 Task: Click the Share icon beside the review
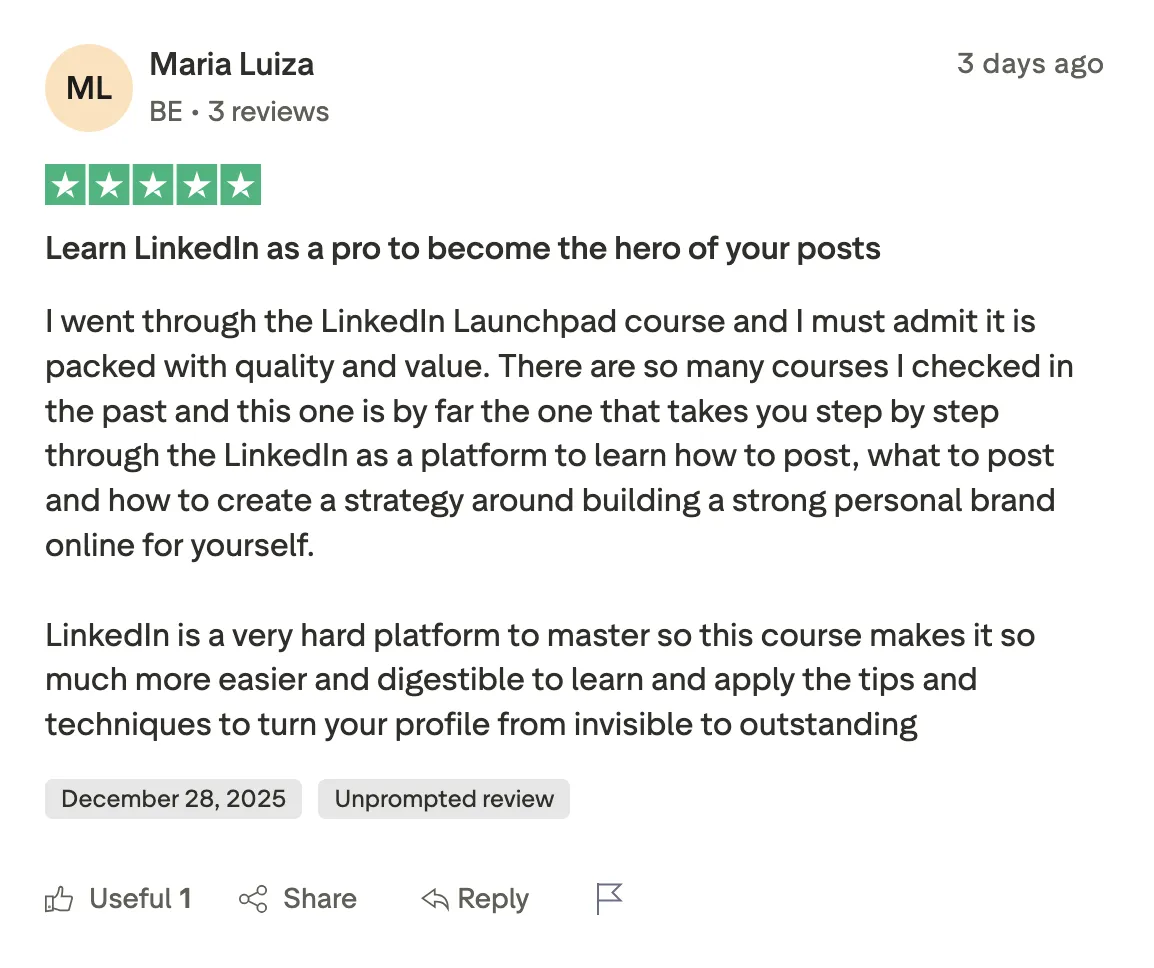[253, 898]
